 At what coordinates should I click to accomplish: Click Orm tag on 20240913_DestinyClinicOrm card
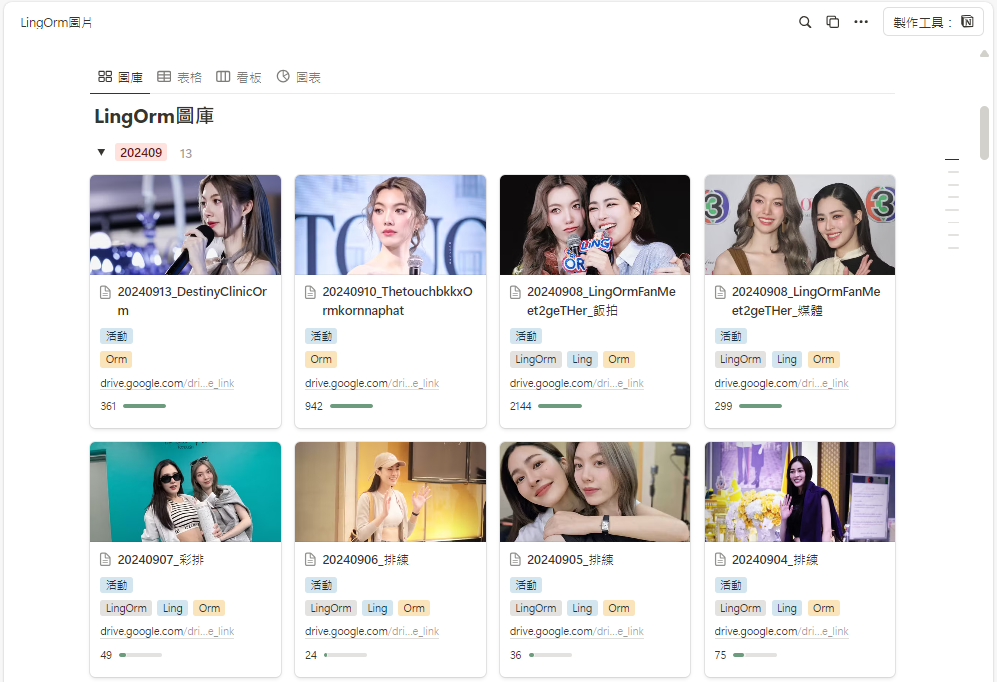(x=116, y=359)
